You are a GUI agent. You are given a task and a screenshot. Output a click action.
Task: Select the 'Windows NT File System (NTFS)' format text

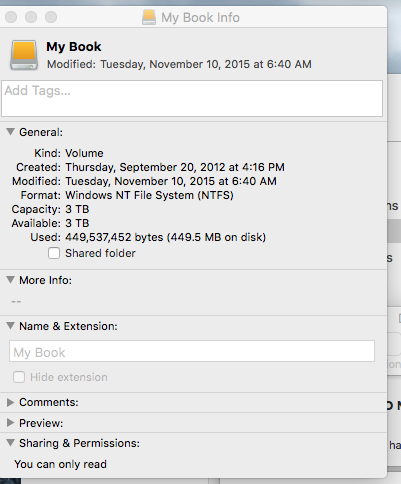pos(149,195)
